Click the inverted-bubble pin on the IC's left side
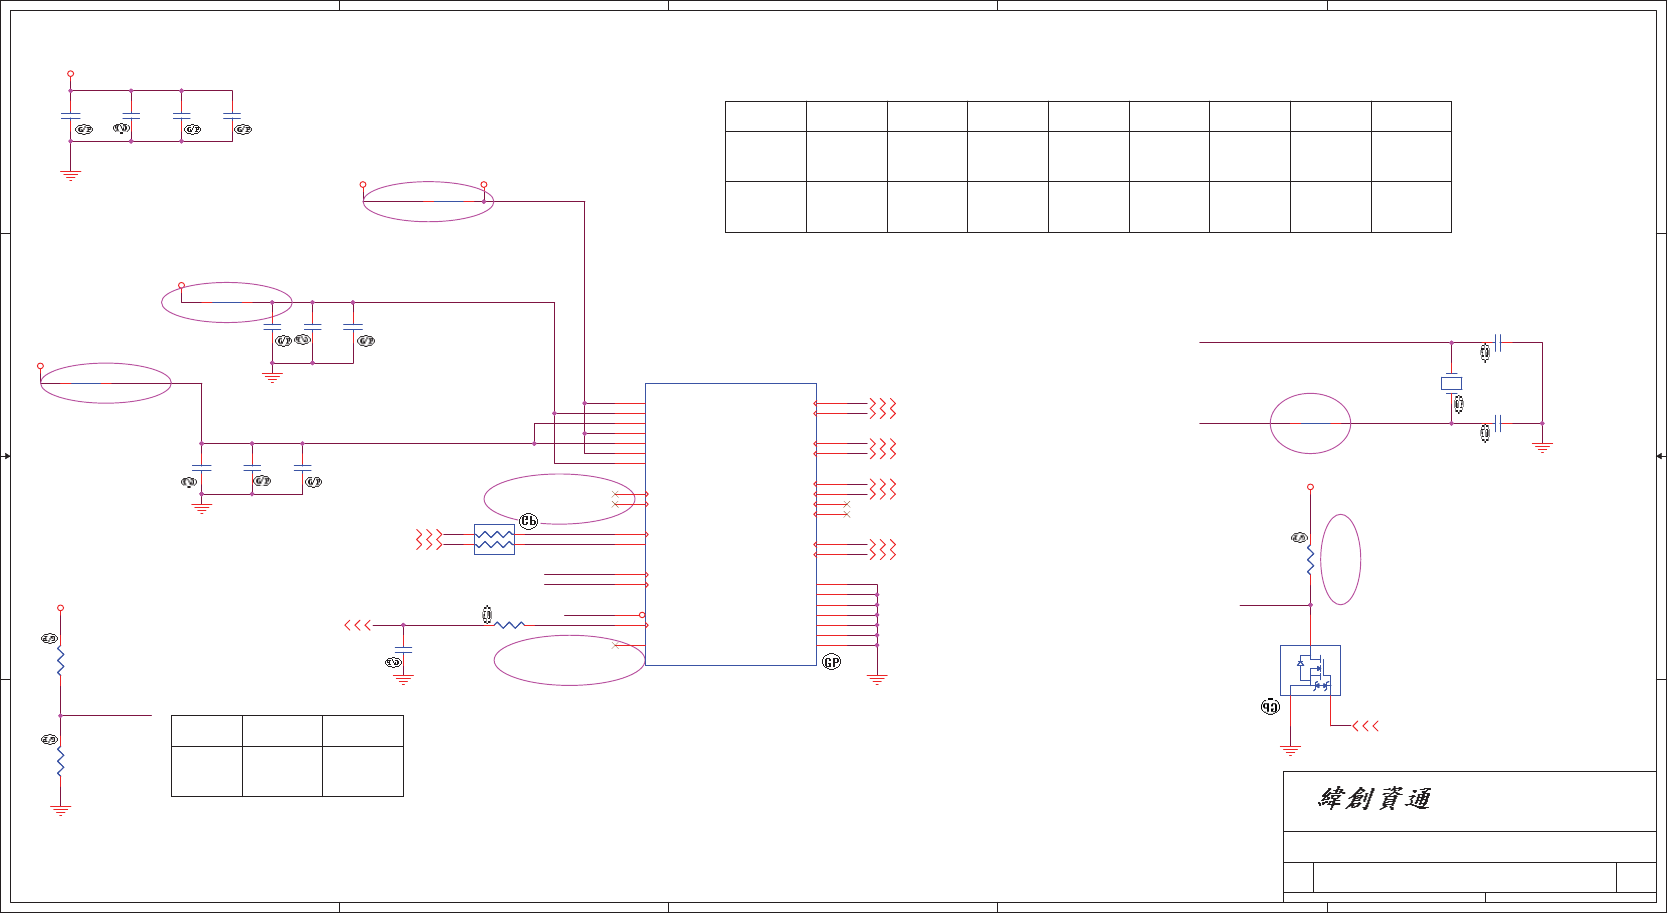The width and height of the screenshot is (1668, 913). coord(642,615)
